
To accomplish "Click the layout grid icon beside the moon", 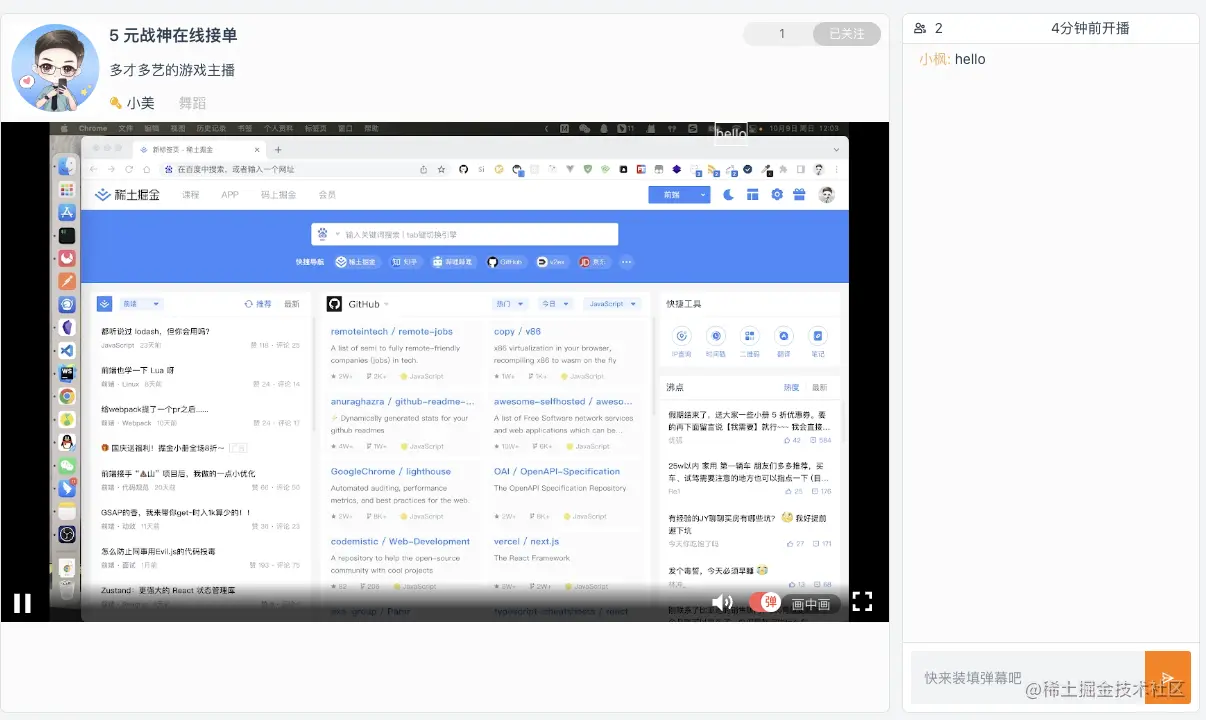I will 752,195.
